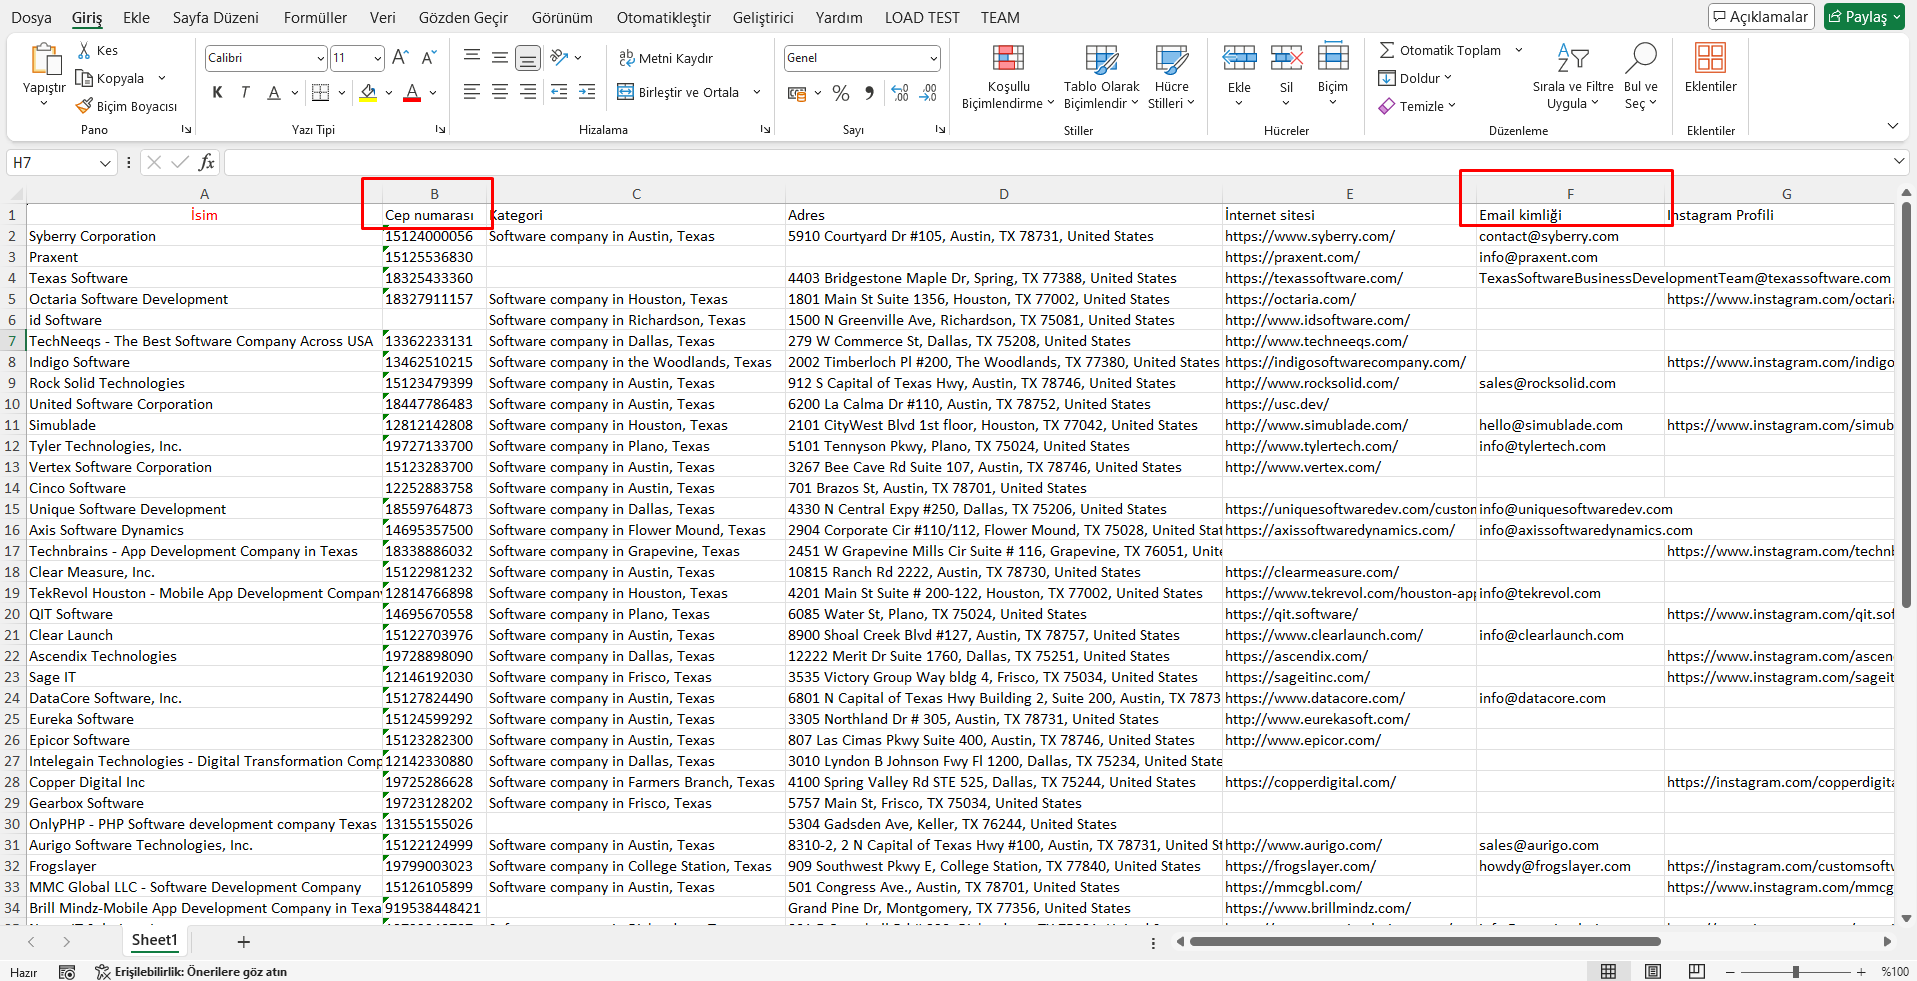
Task: Click Birleştir ve Ortala merge icon
Action: 626,92
